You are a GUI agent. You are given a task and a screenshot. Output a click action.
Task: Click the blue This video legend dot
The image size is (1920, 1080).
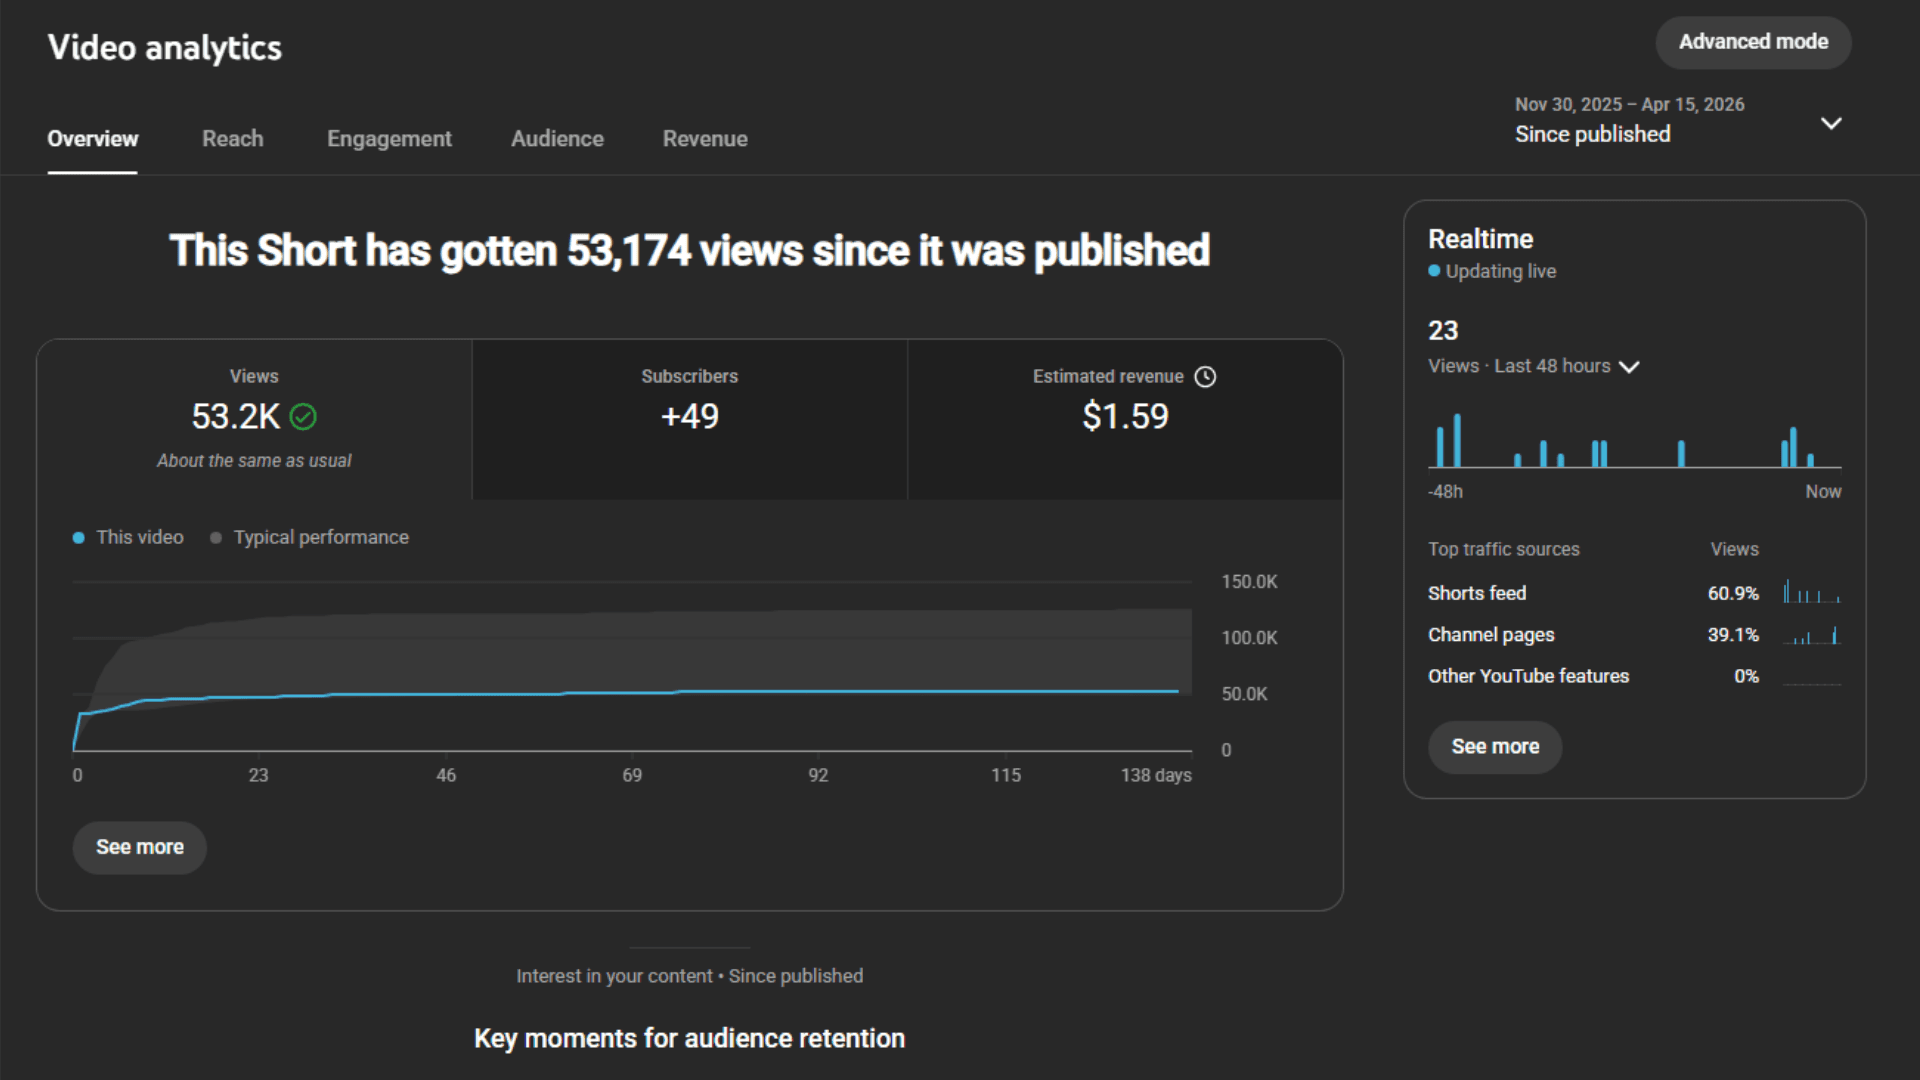pos(79,538)
